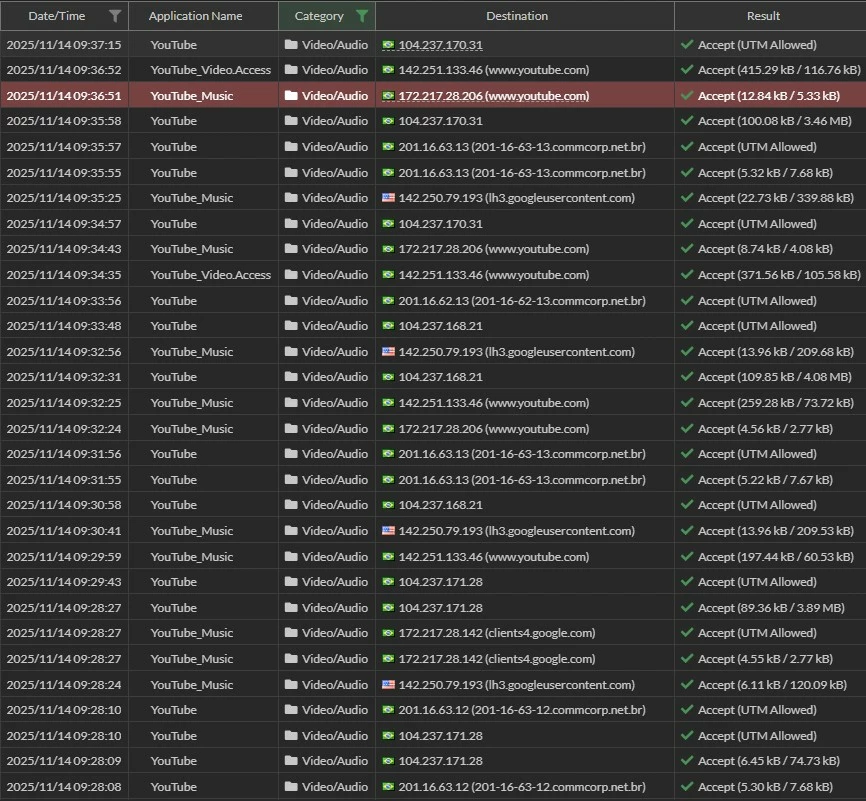The width and height of the screenshot is (866, 801).
Task: Click the folder icon in the 09:31:56 row
Action: click(291, 454)
